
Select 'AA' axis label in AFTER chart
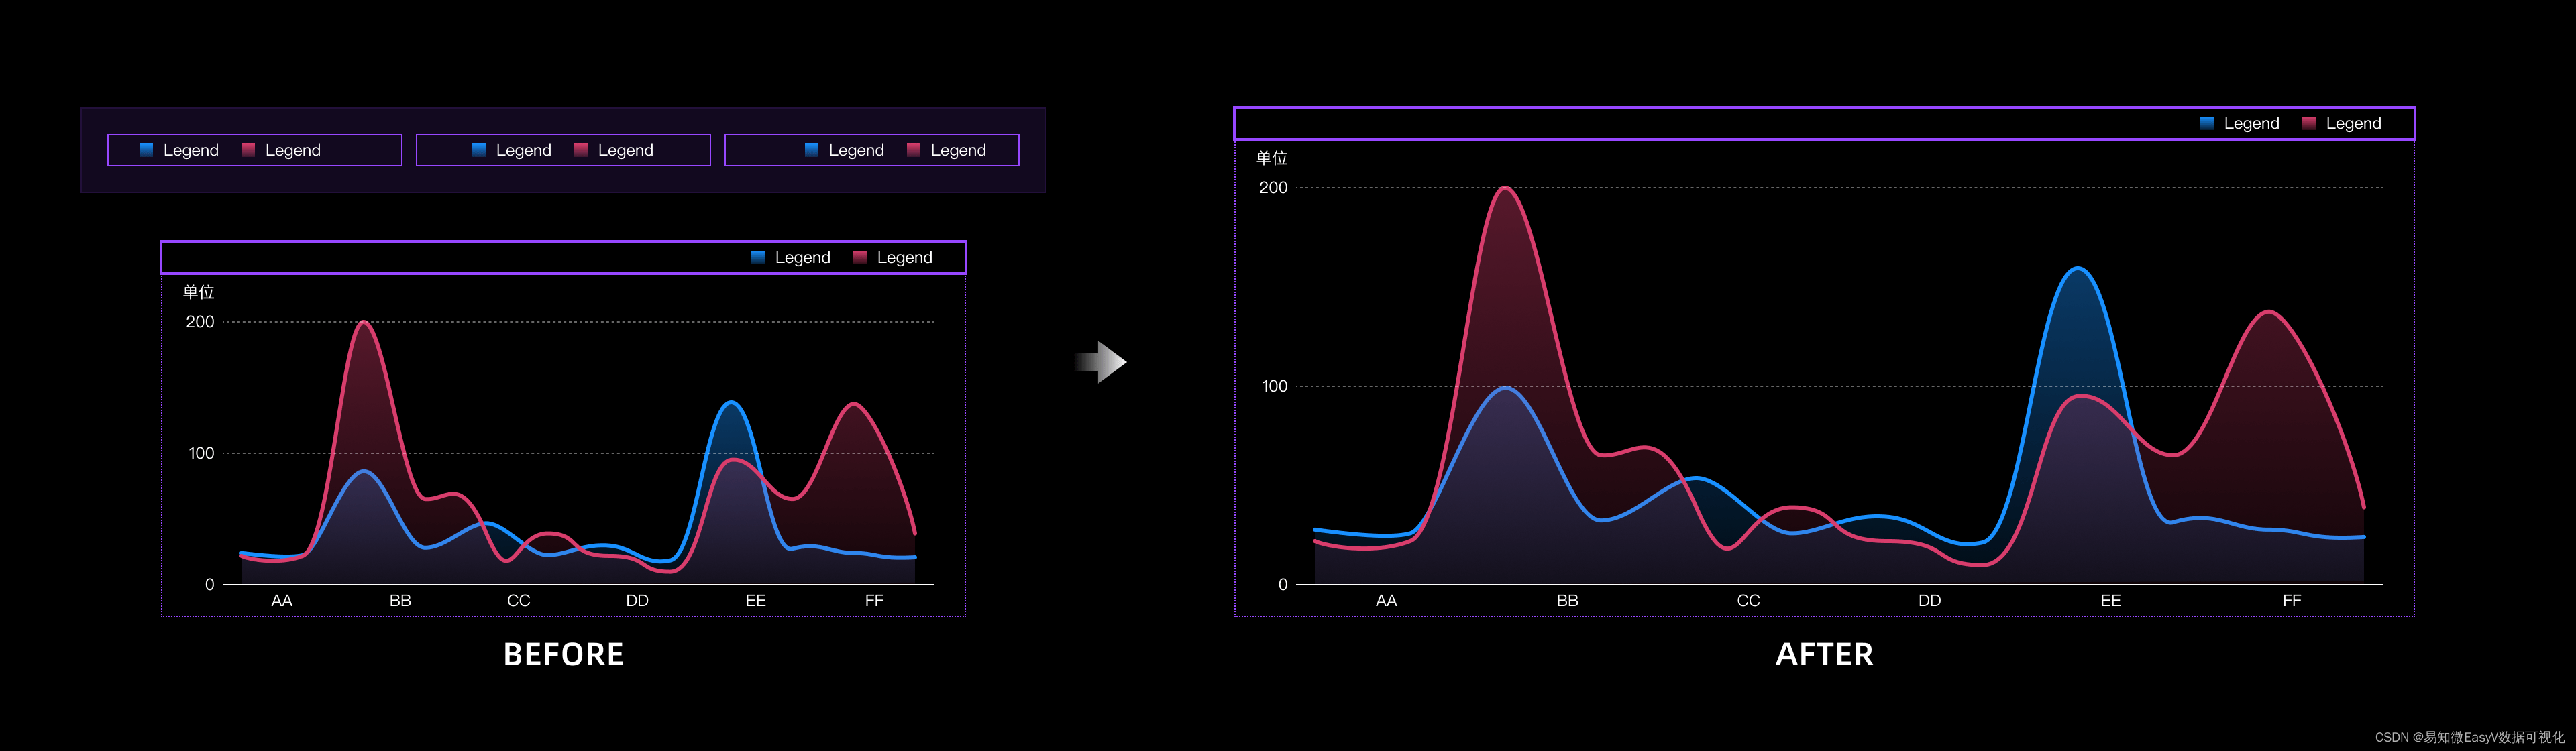point(1386,600)
